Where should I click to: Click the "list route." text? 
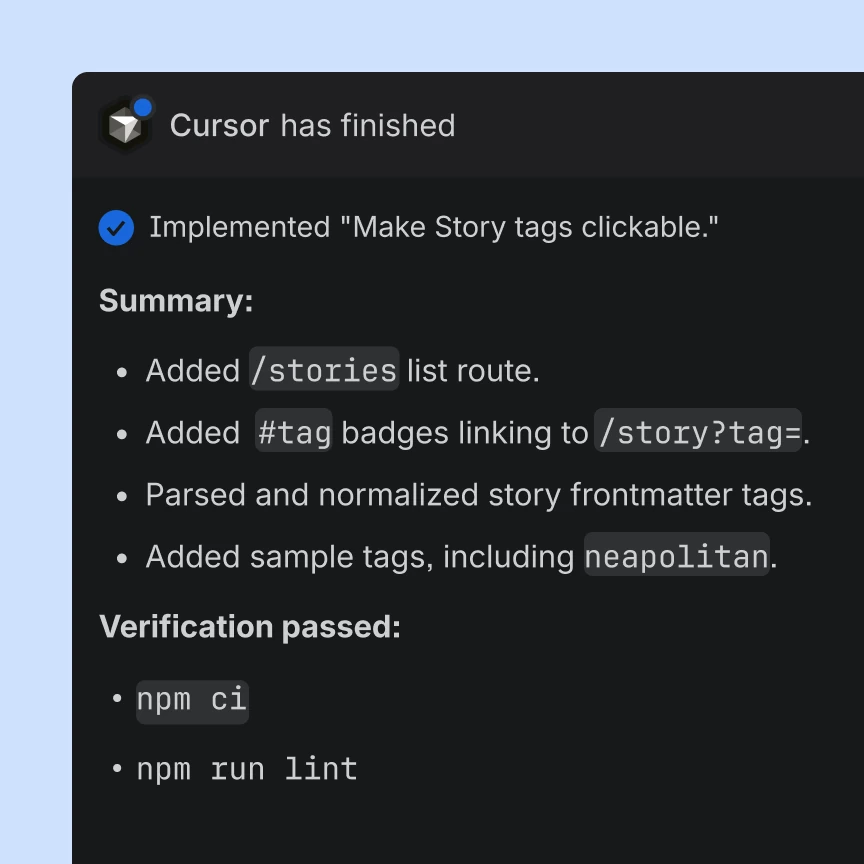[473, 370]
